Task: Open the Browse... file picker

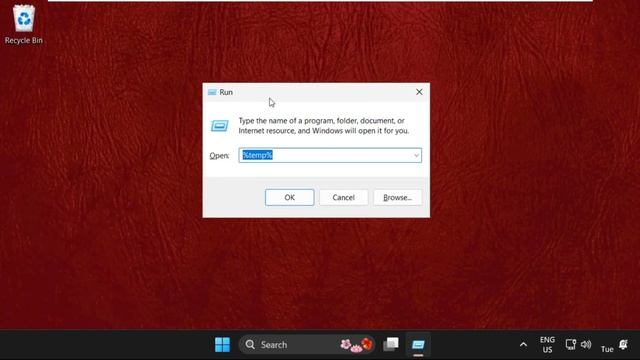Action: tap(398, 198)
